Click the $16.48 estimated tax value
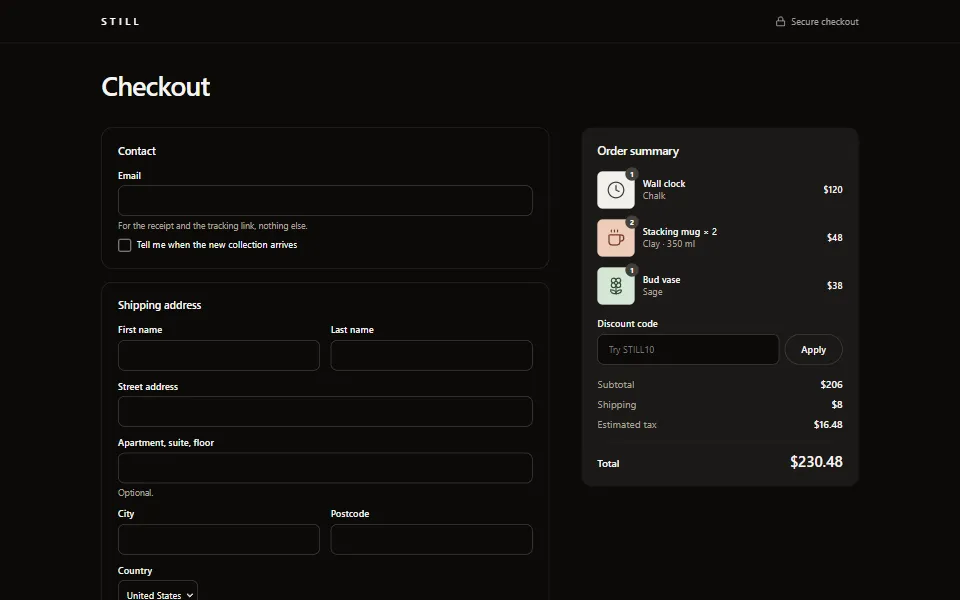 coord(828,424)
